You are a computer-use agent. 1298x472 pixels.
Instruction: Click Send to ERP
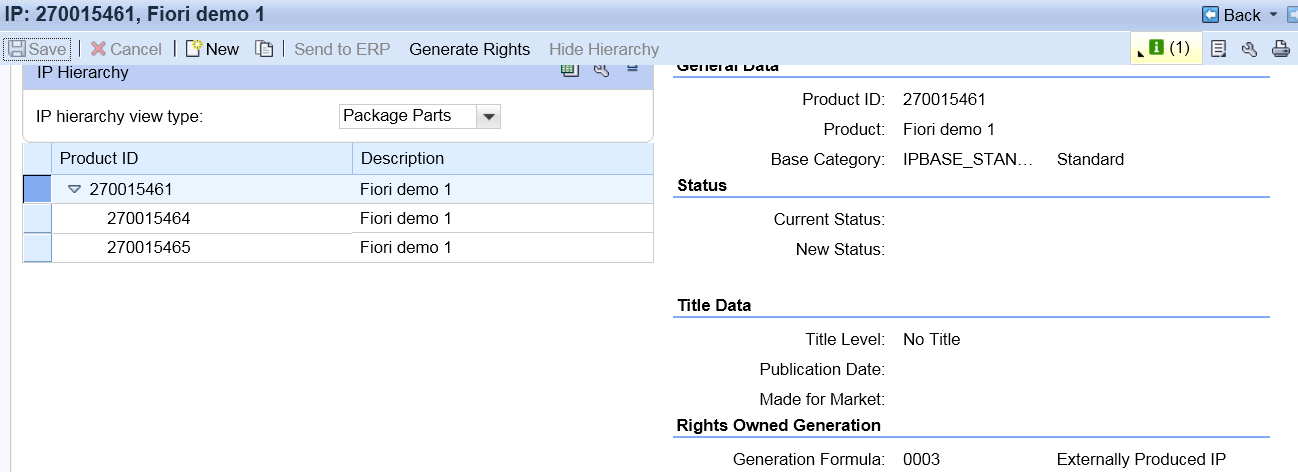pyautogui.click(x=342, y=49)
